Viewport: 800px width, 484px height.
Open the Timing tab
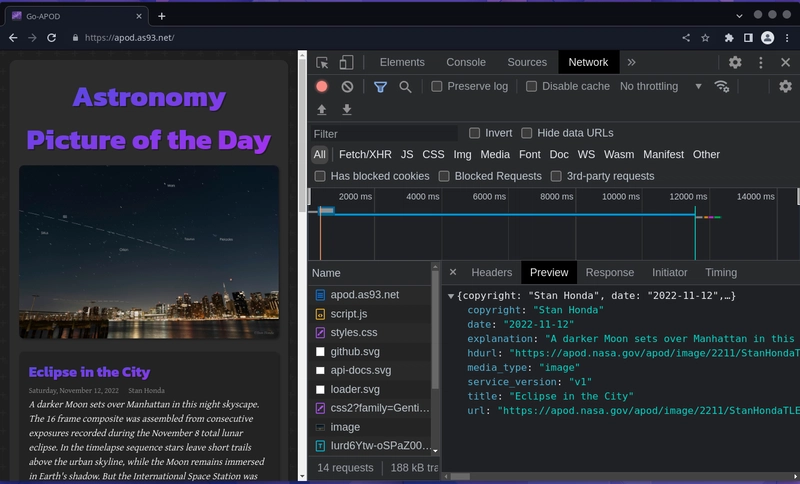click(721, 272)
